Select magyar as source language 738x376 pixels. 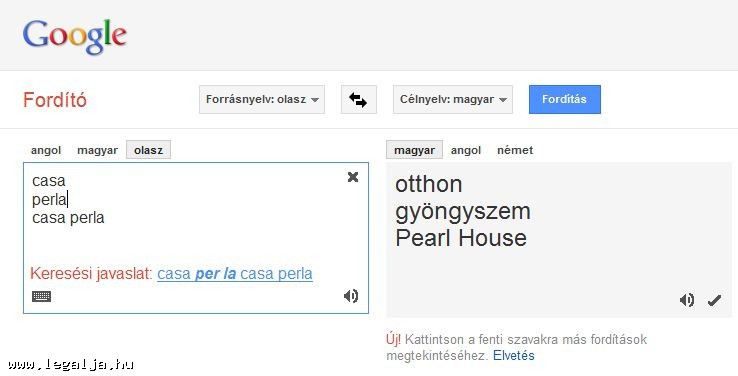click(x=97, y=150)
